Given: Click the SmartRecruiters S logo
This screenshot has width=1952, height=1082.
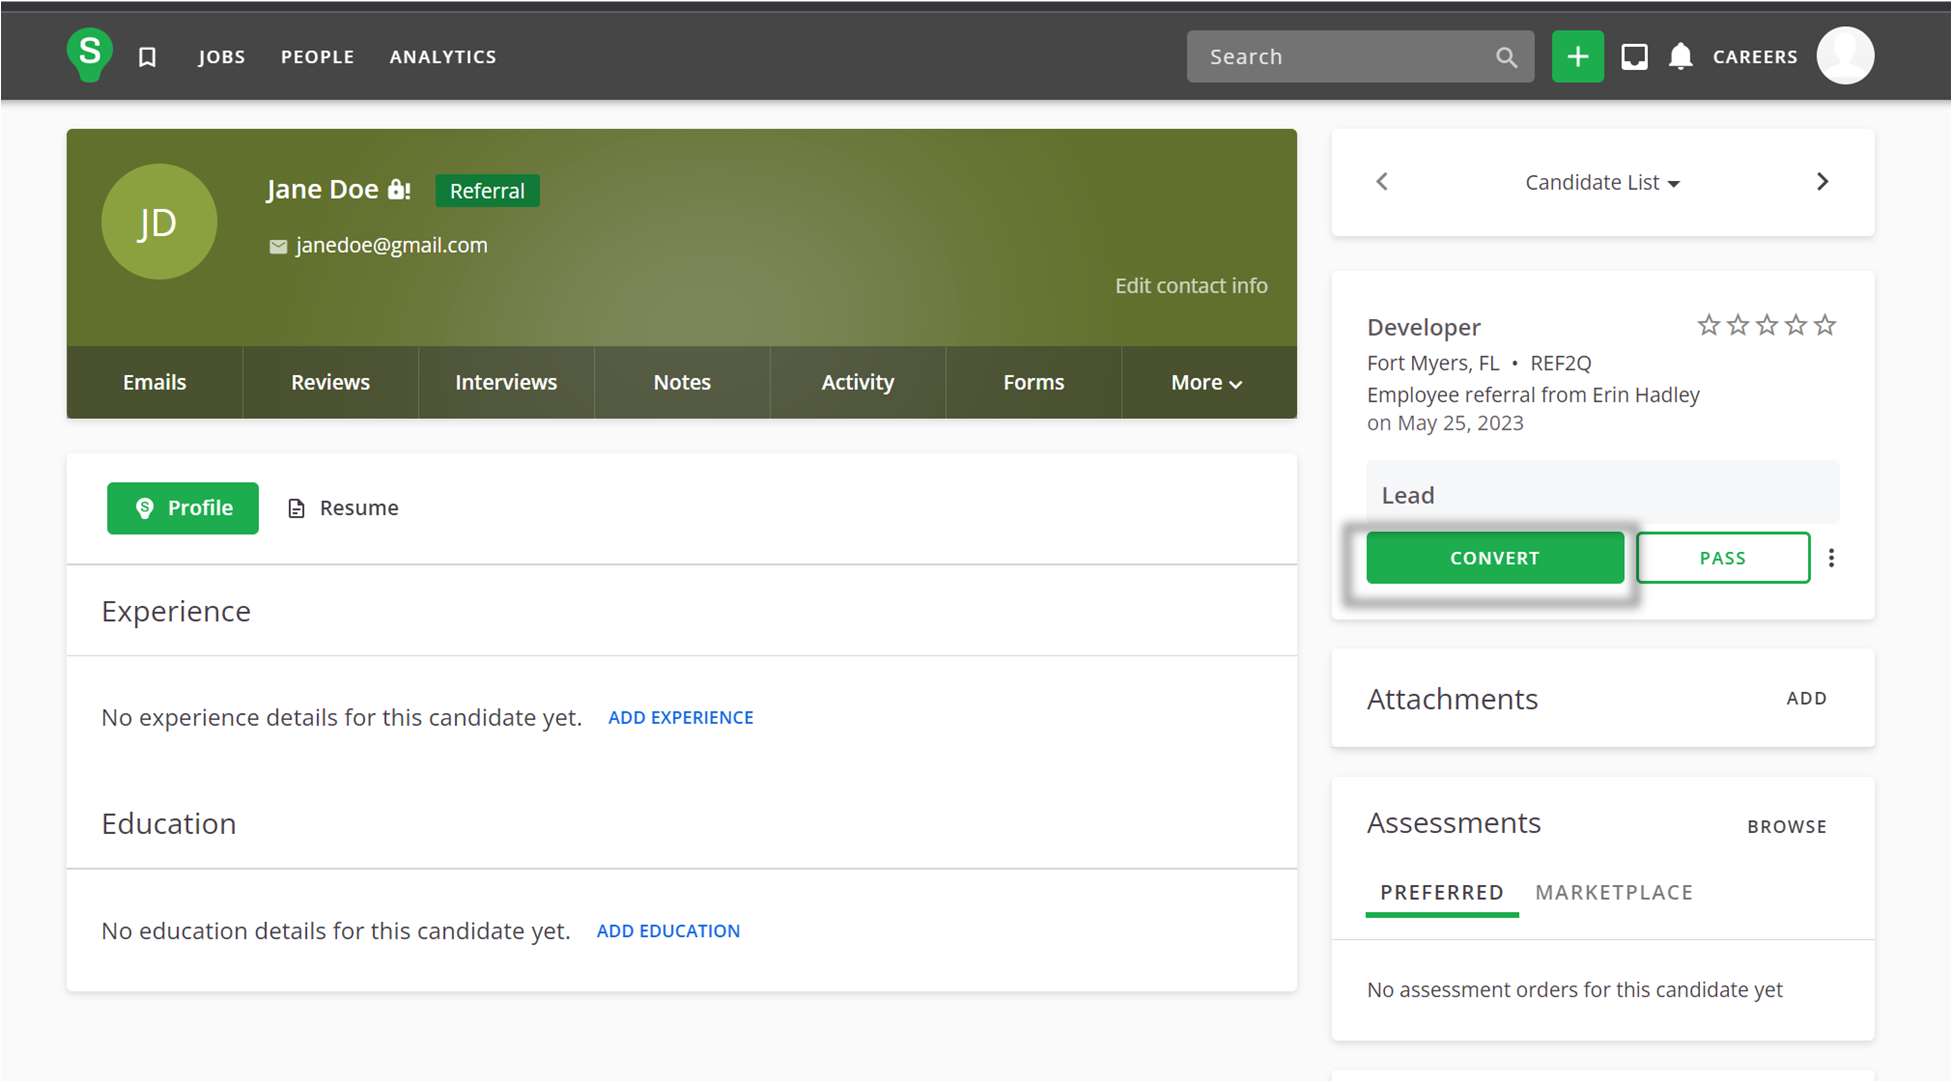Looking at the screenshot, I should (x=89, y=54).
